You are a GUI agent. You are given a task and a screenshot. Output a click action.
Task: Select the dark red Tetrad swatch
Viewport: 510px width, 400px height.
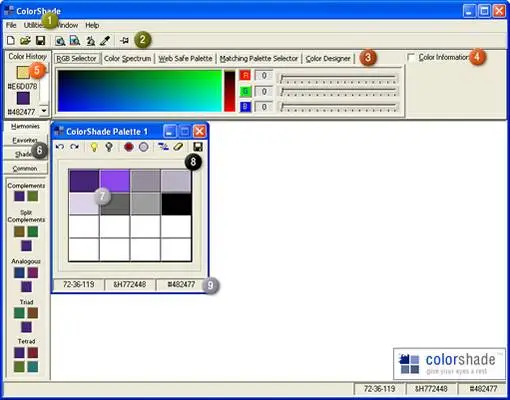33,353
